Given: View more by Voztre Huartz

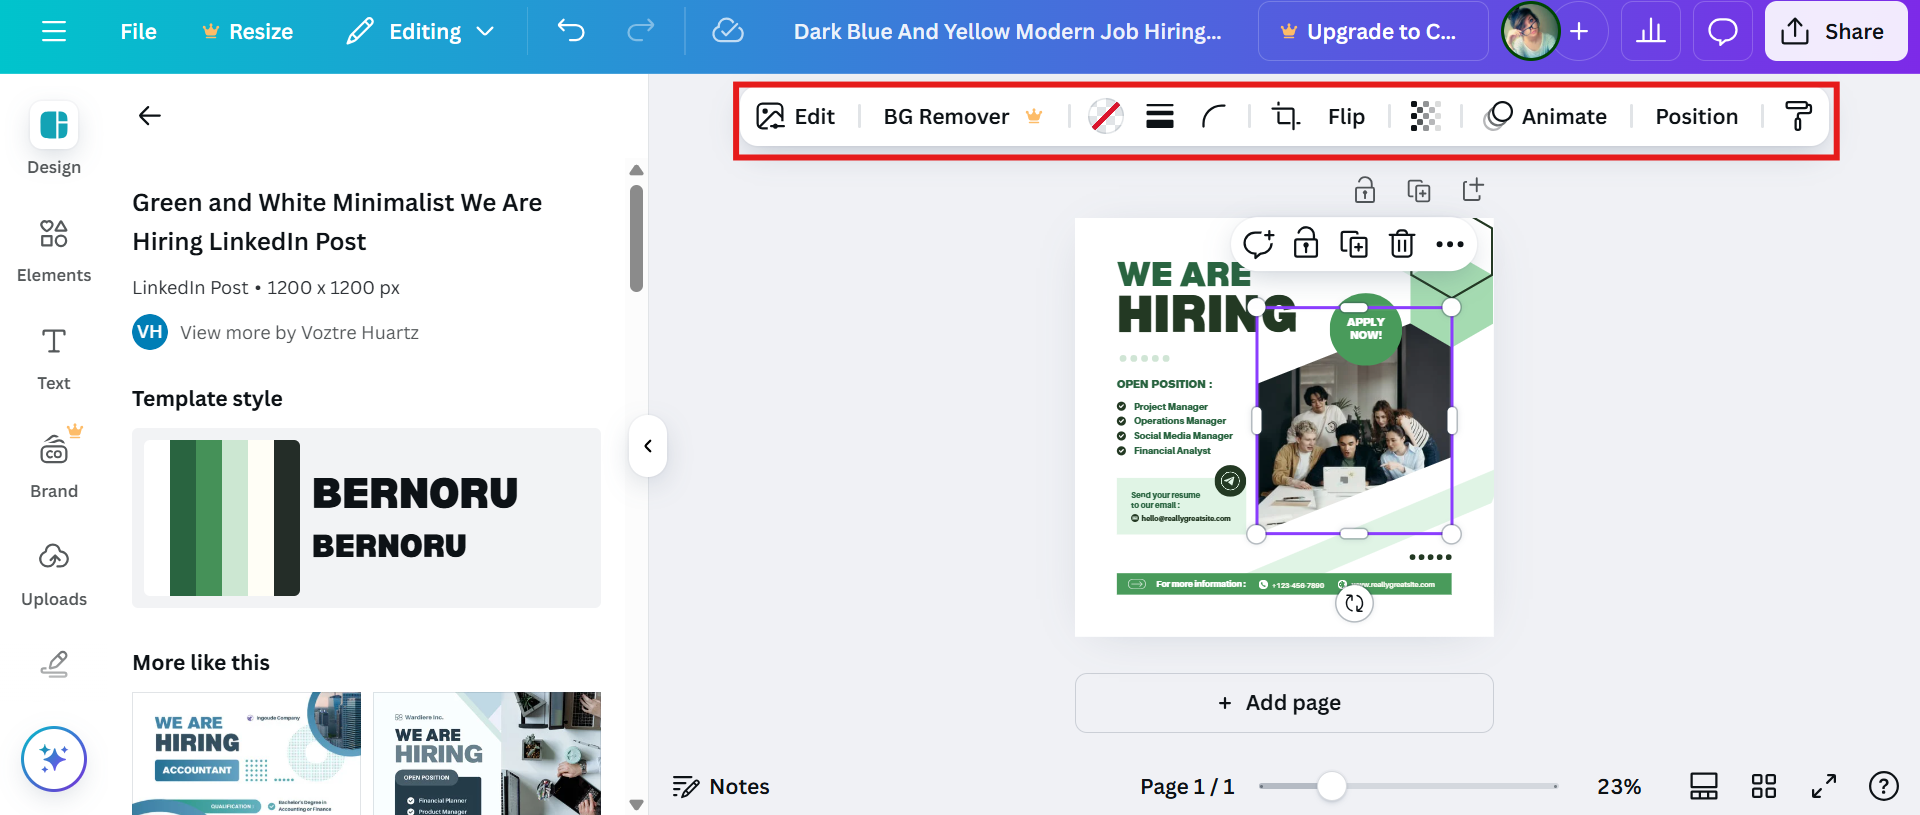Looking at the screenshot, I should [x=299, y=333].
